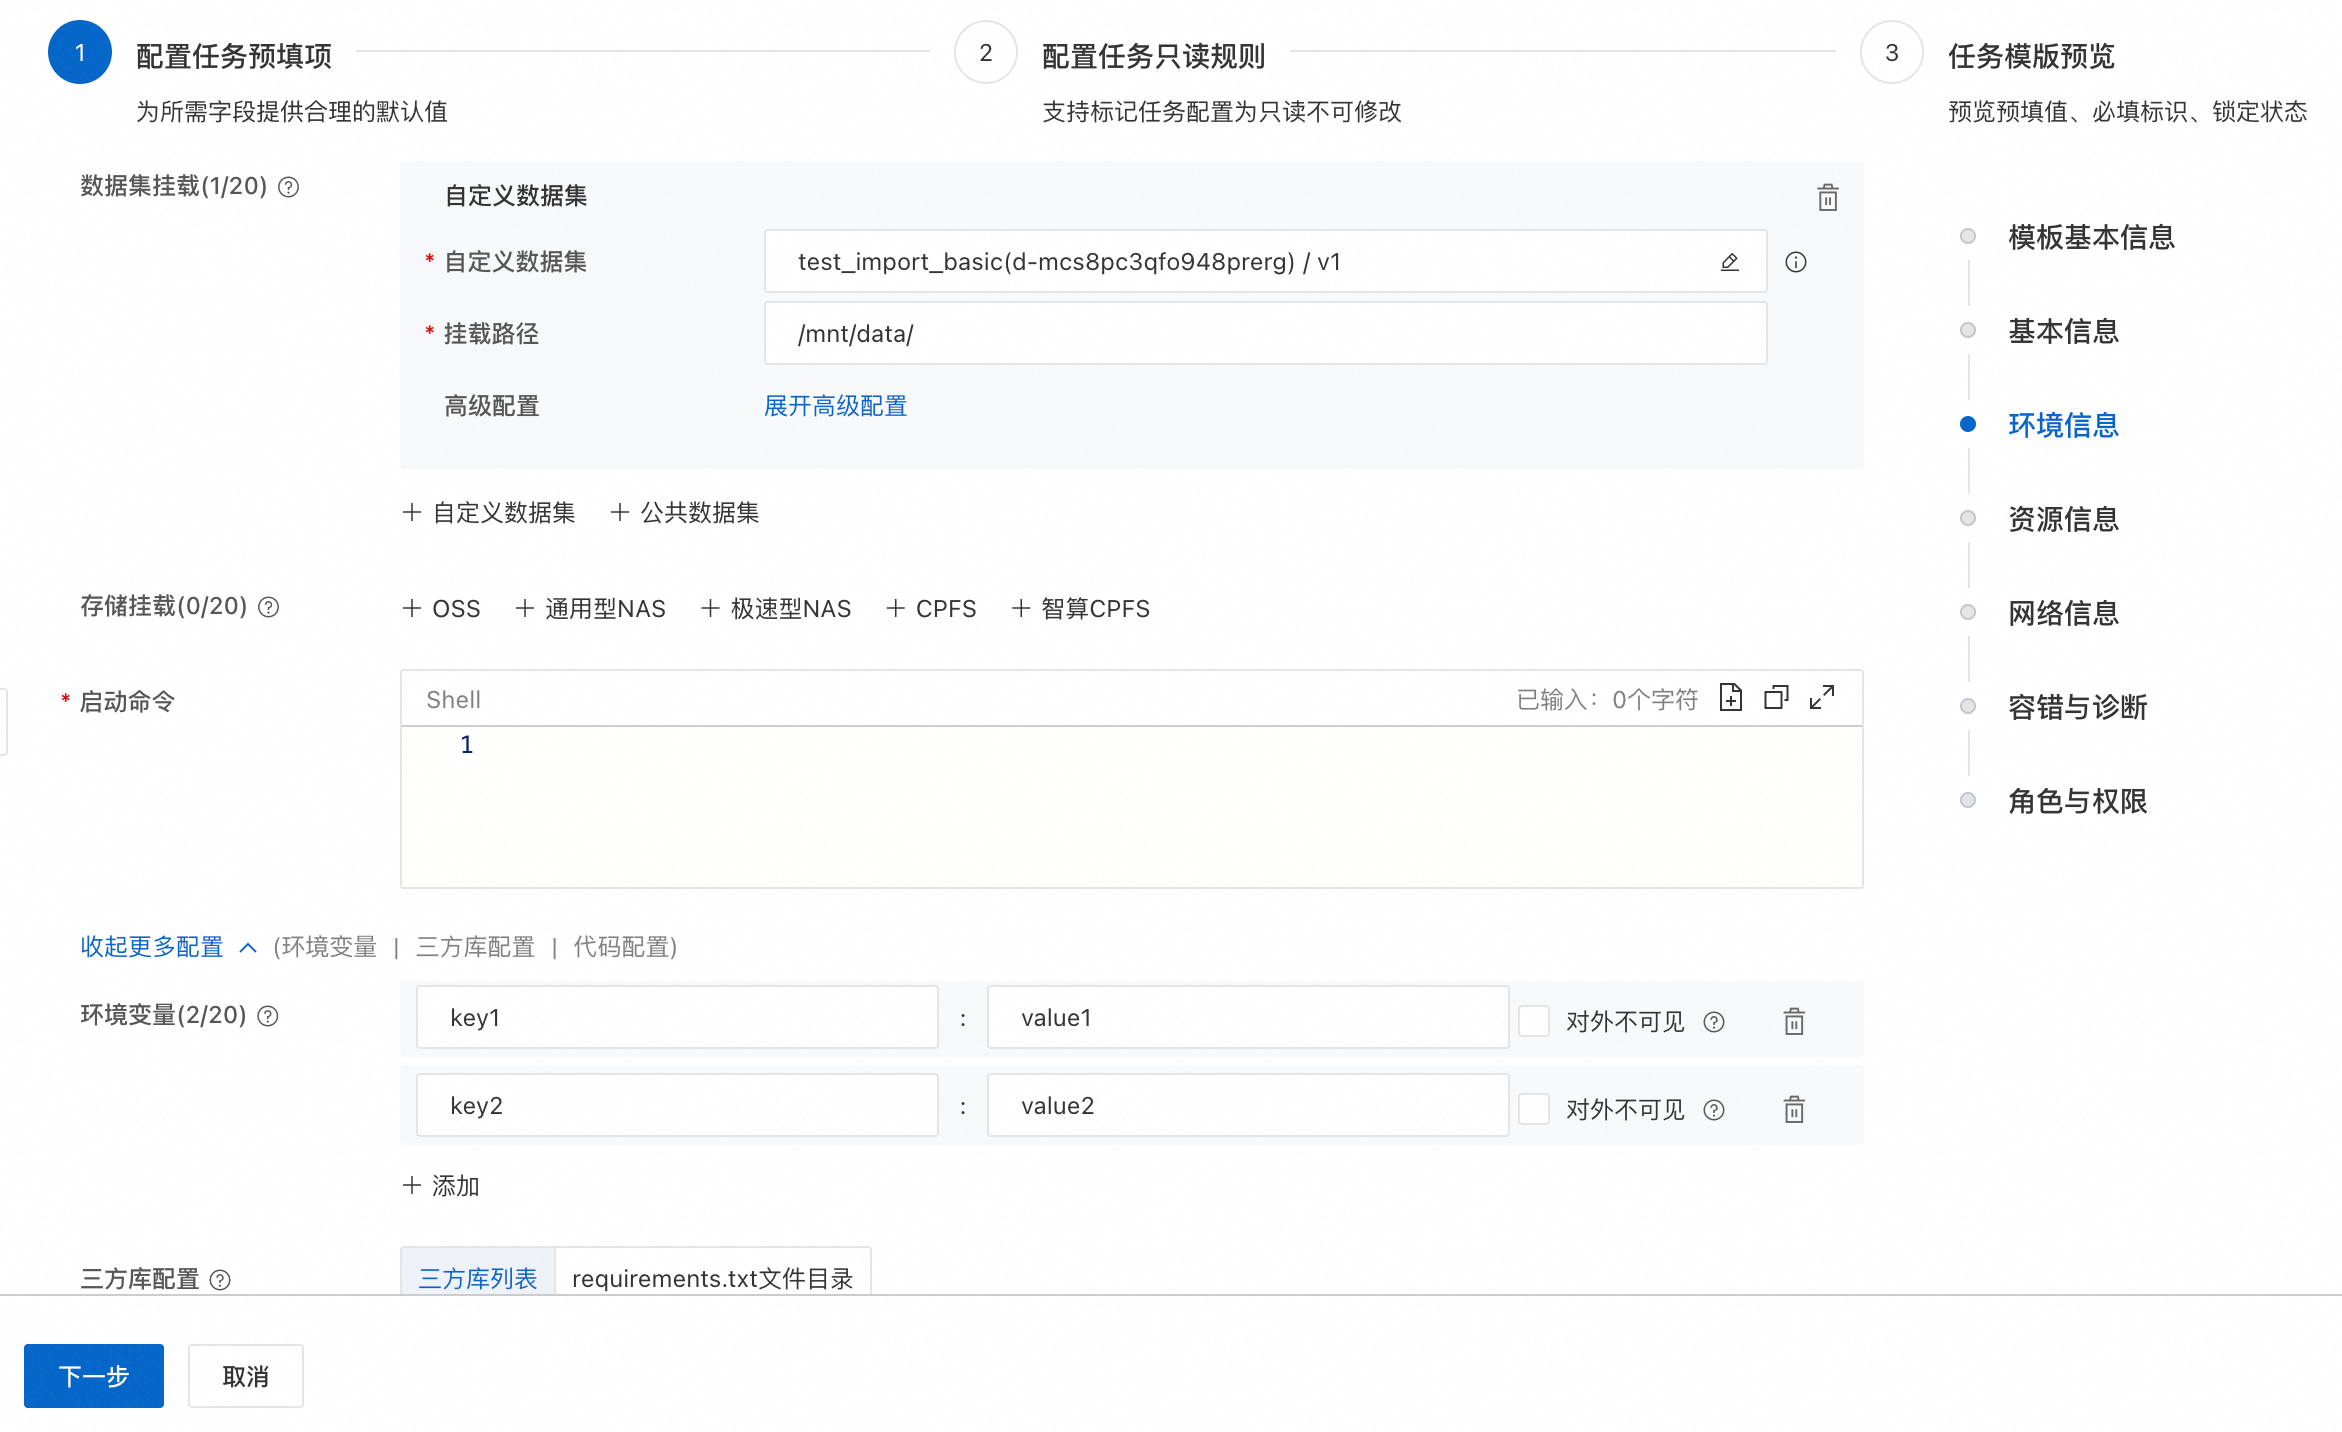The image size is (2342, 1432).
Task: Open help icon next to 三方库配置
Action: click(x=221, y=1279)
